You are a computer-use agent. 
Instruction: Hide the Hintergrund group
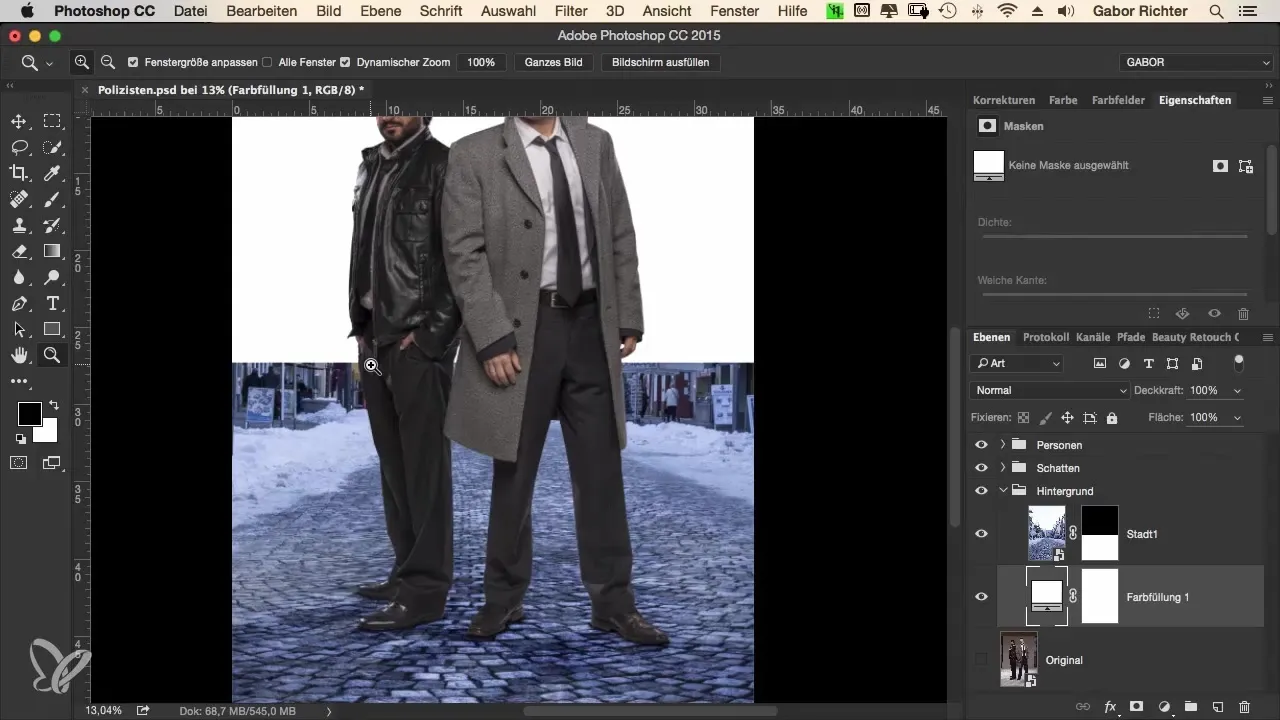(x=981, y=491)
